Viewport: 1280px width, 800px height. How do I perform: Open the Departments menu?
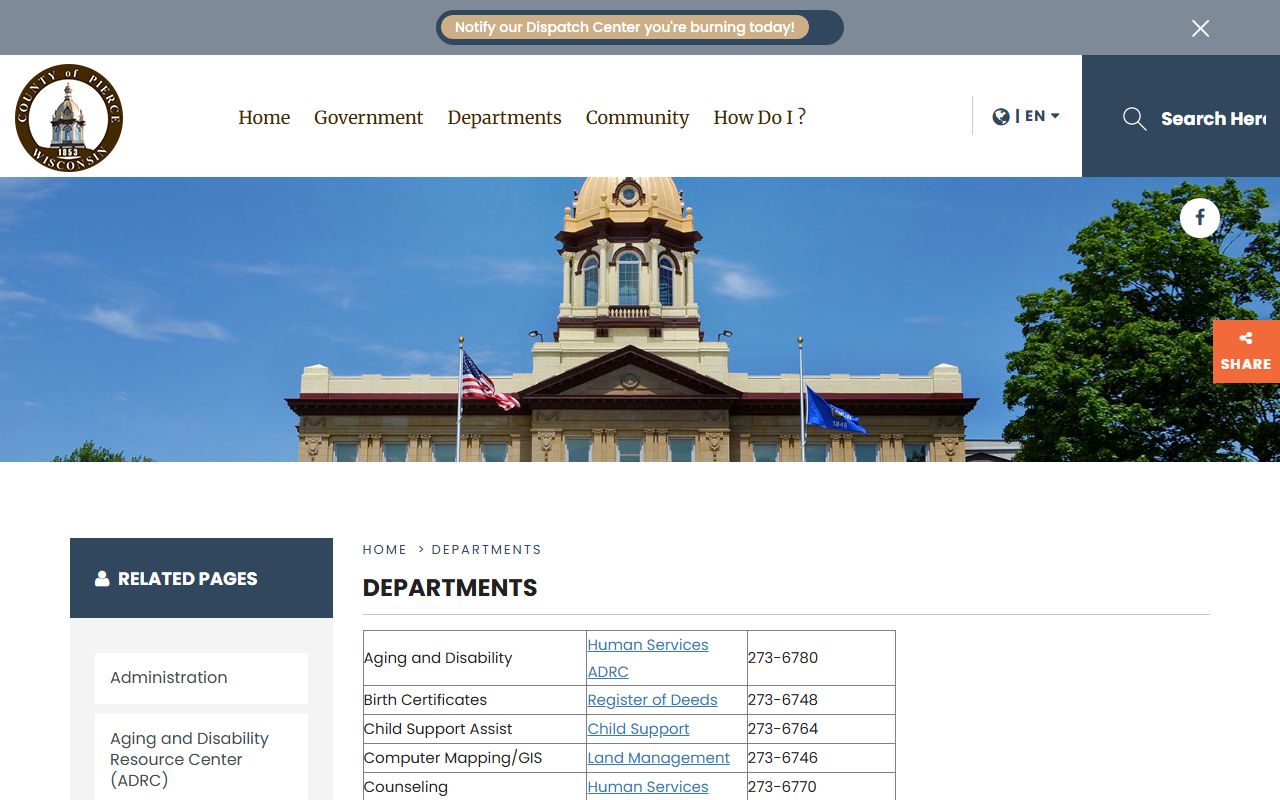click(x=504, y=117)
